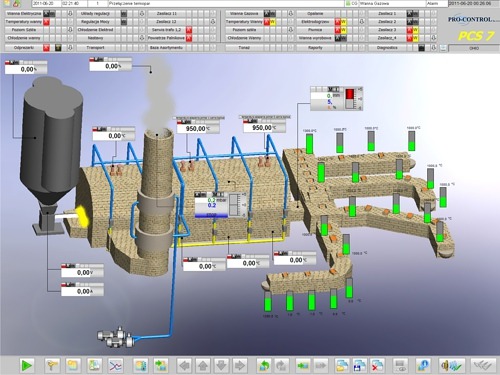This screenshot has height=375, width=500.
Task: Click the yellow W warning indicator beside Zasilacz 3
Action: pos(415,30)
